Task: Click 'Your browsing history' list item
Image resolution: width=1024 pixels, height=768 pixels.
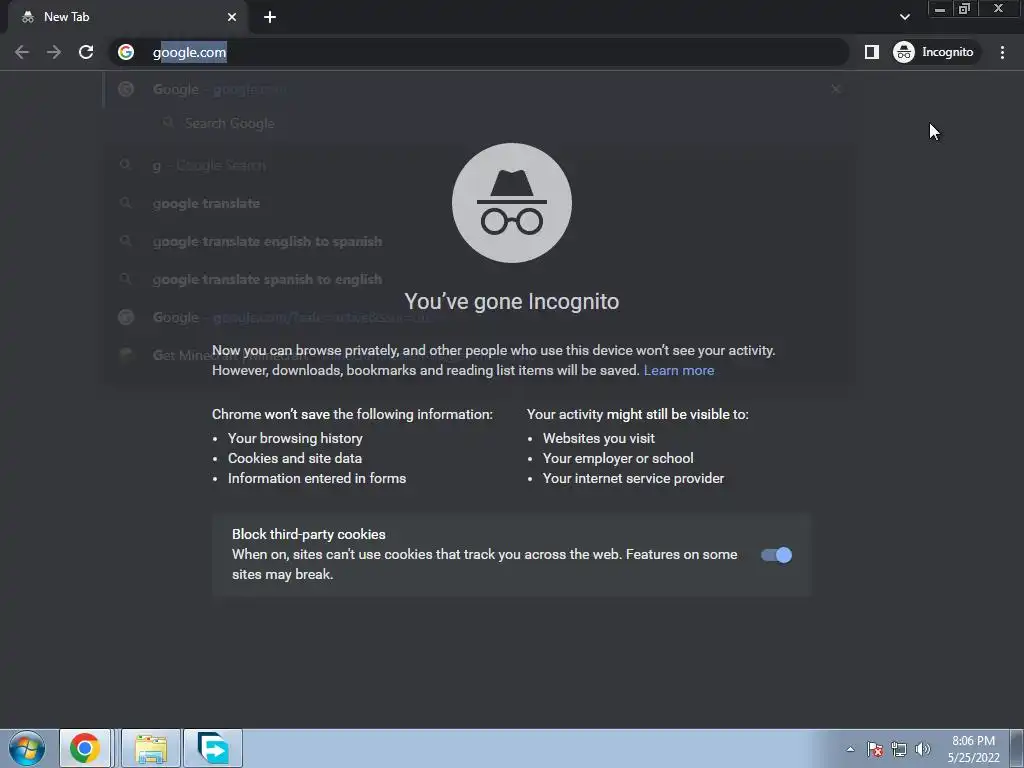Action: pos(295,438)
